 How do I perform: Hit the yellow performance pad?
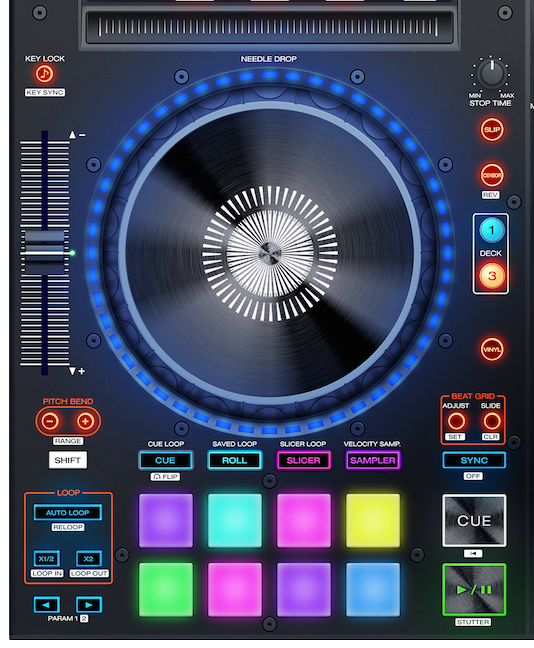373,521
